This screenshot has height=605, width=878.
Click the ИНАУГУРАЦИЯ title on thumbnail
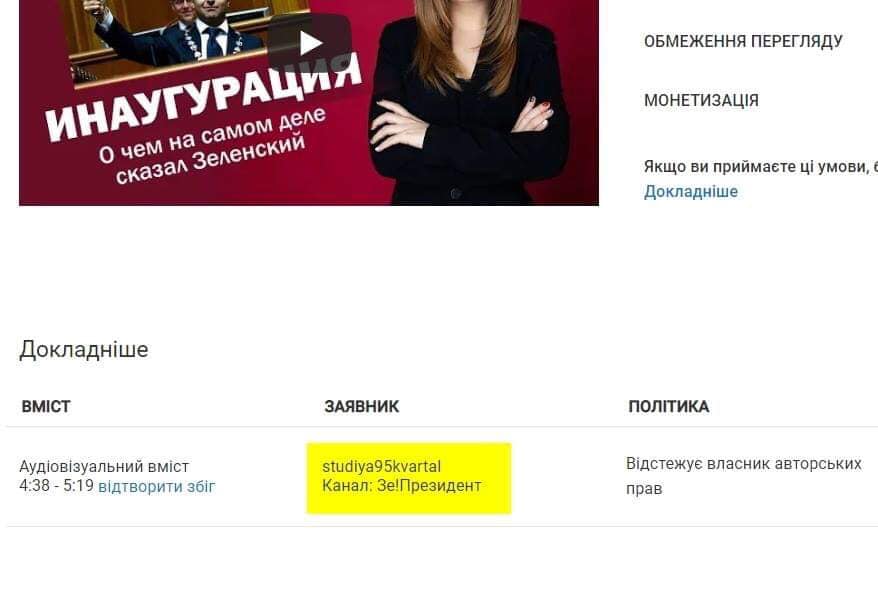click(x=203, y=99)
